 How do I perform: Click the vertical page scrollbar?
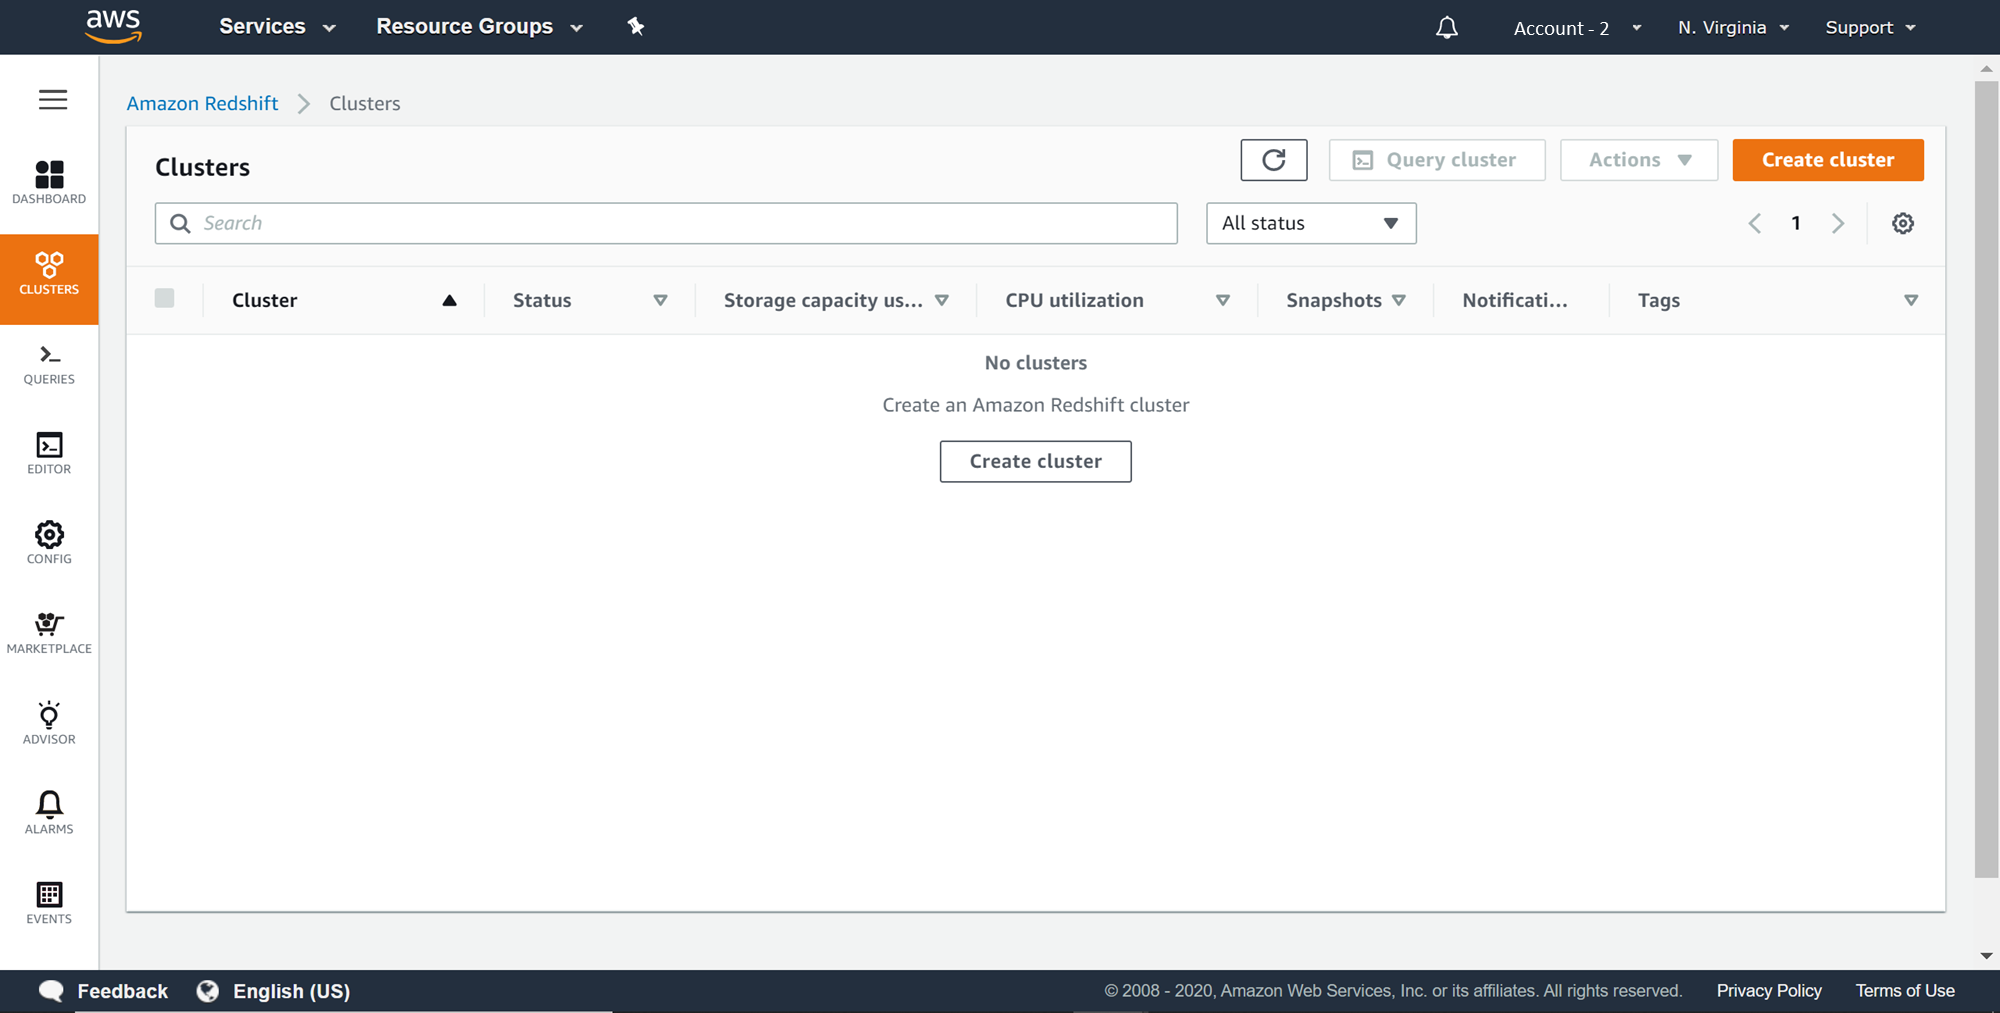click(1986, 480)
